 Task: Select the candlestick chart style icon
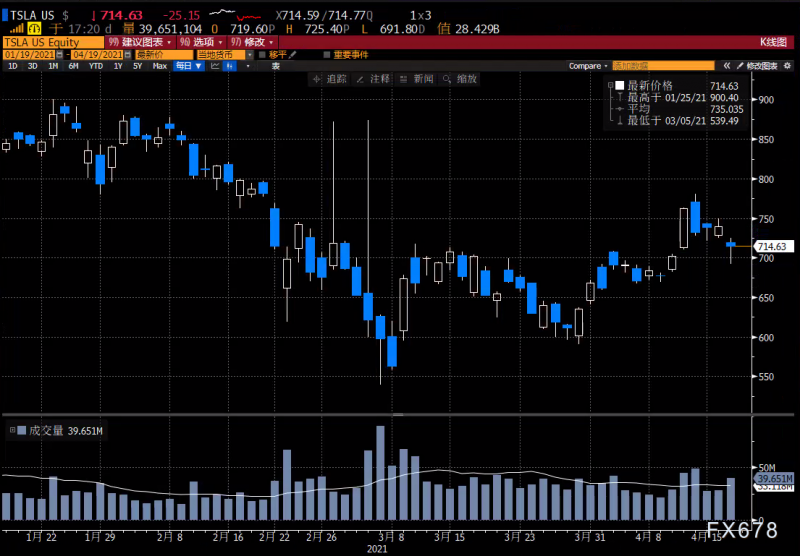[x=231, y=66]
